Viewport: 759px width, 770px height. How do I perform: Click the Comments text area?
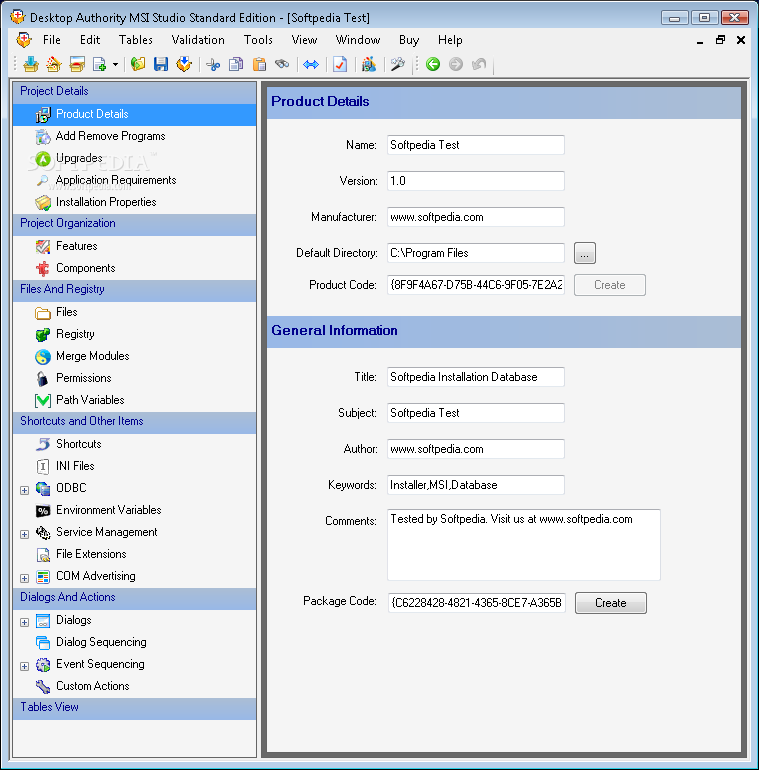pos(524,545)
